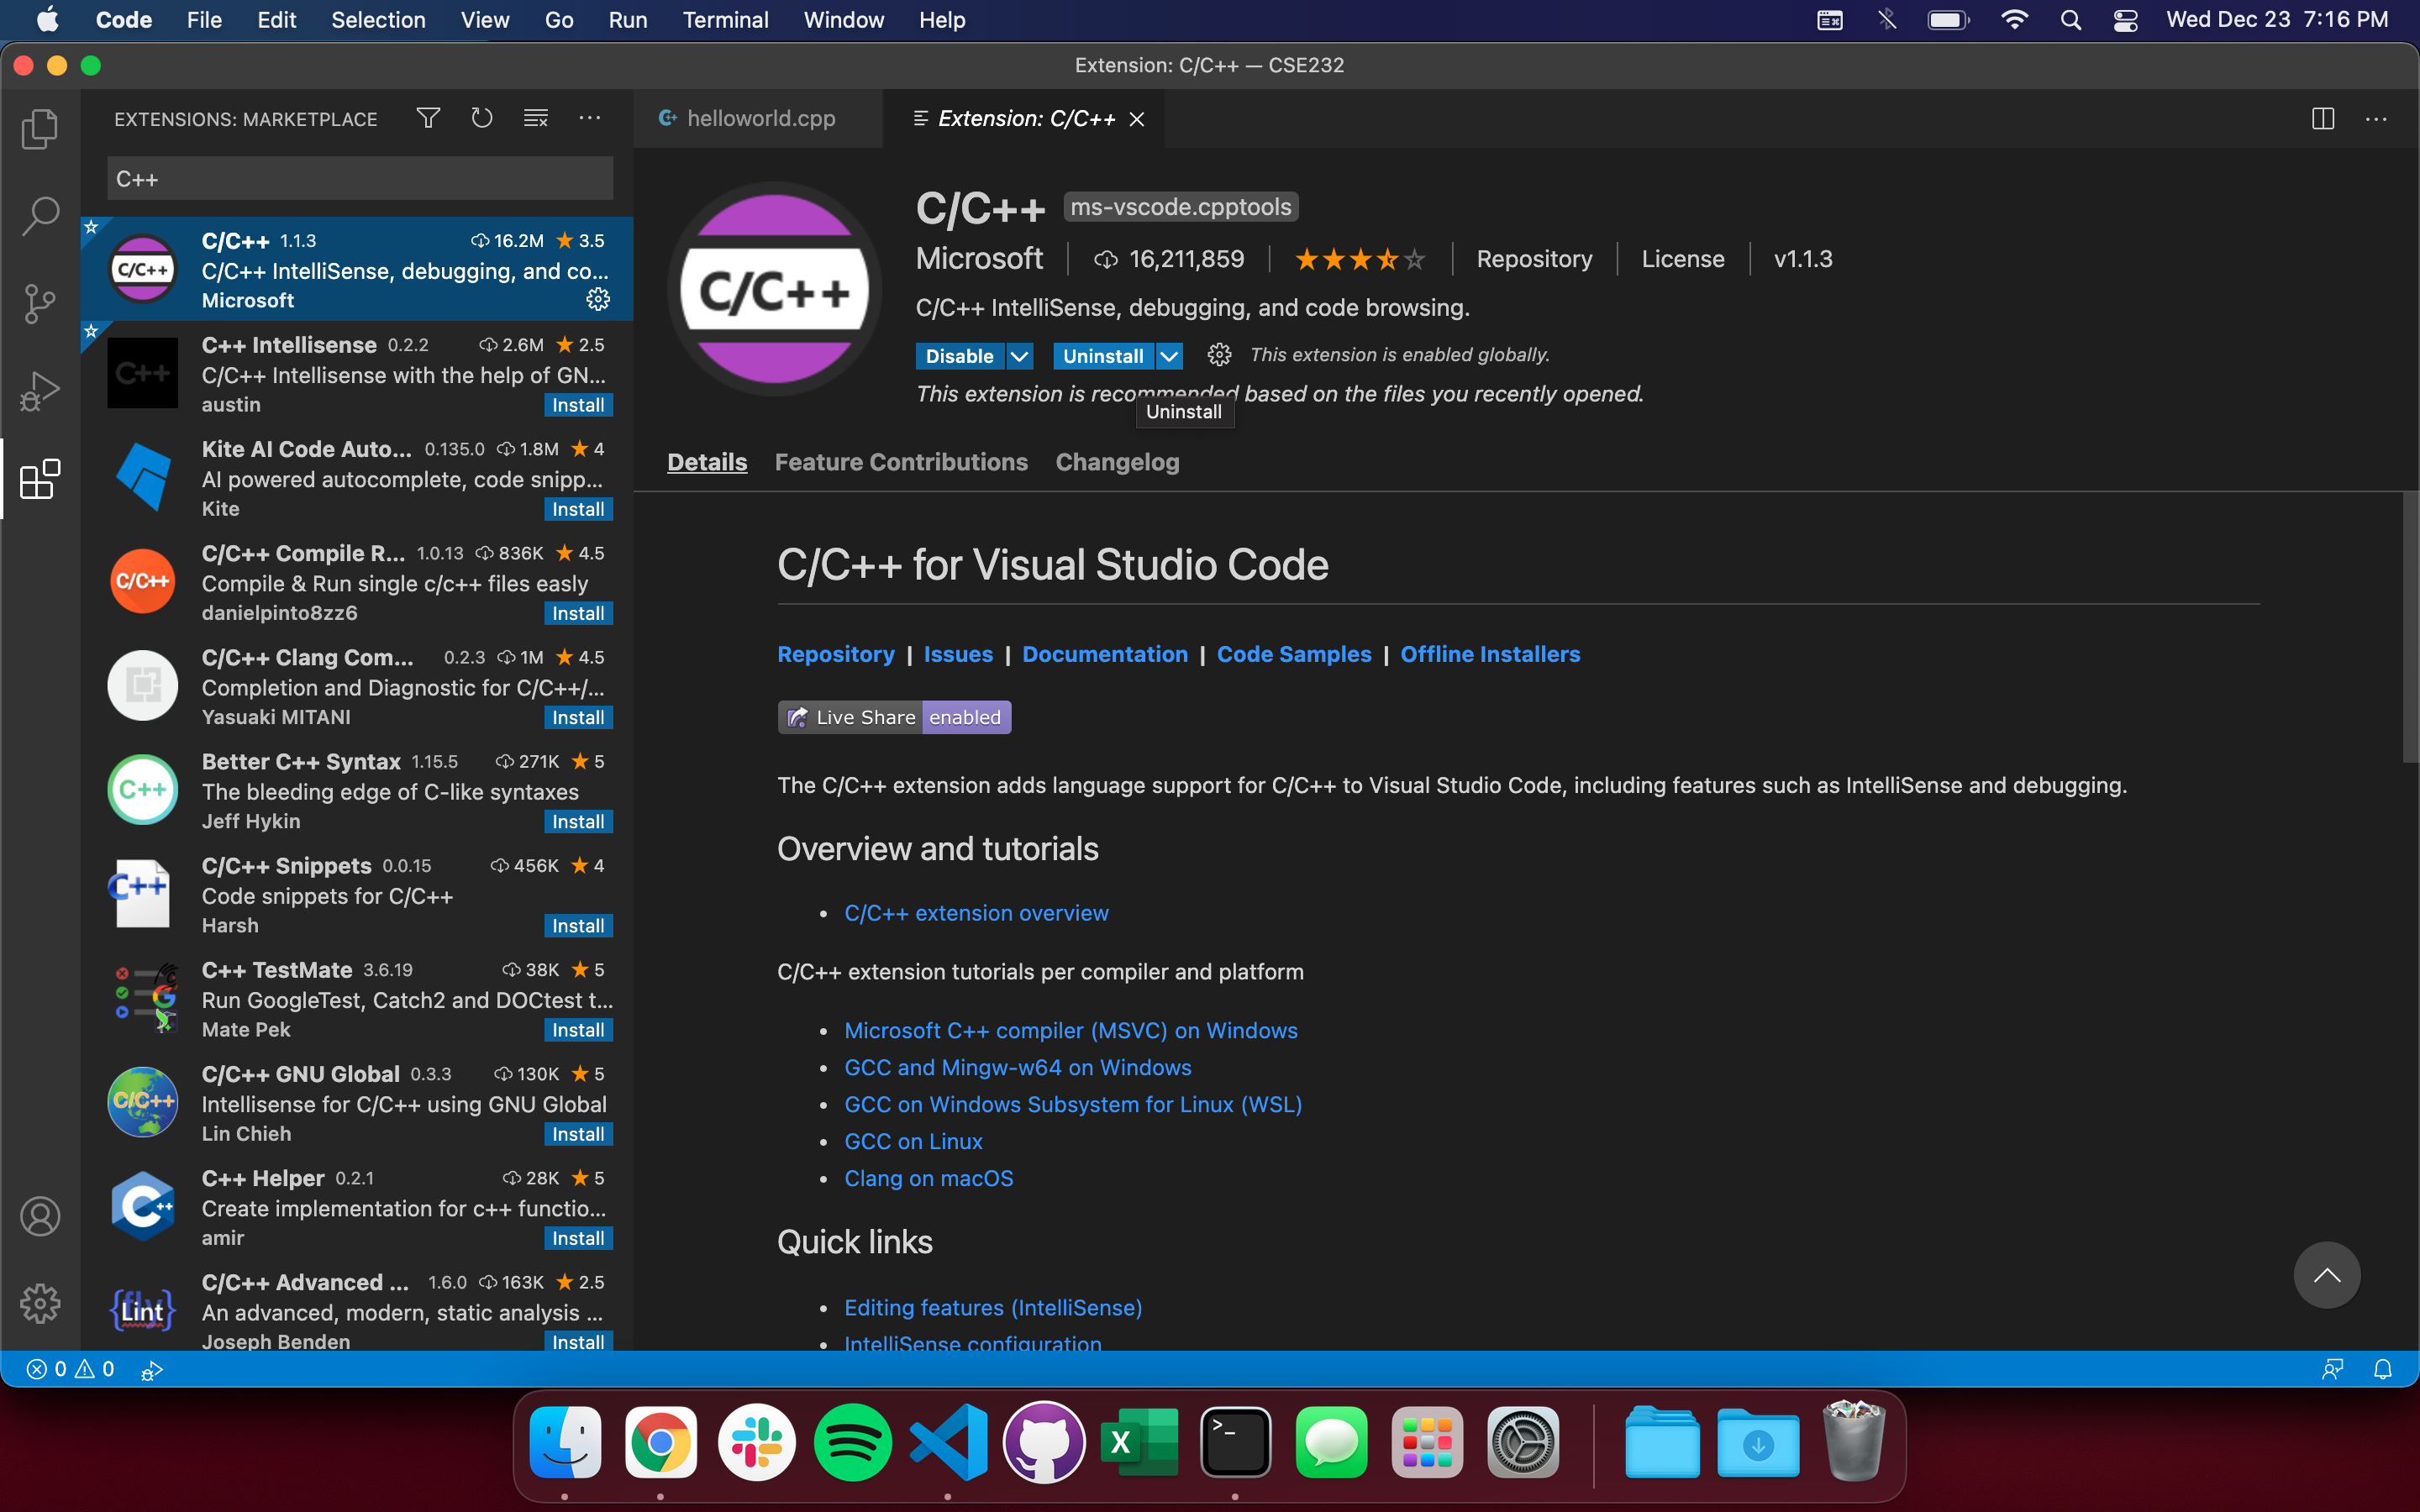
Task: Refresh the extensions list
Action: pos(482,118)
